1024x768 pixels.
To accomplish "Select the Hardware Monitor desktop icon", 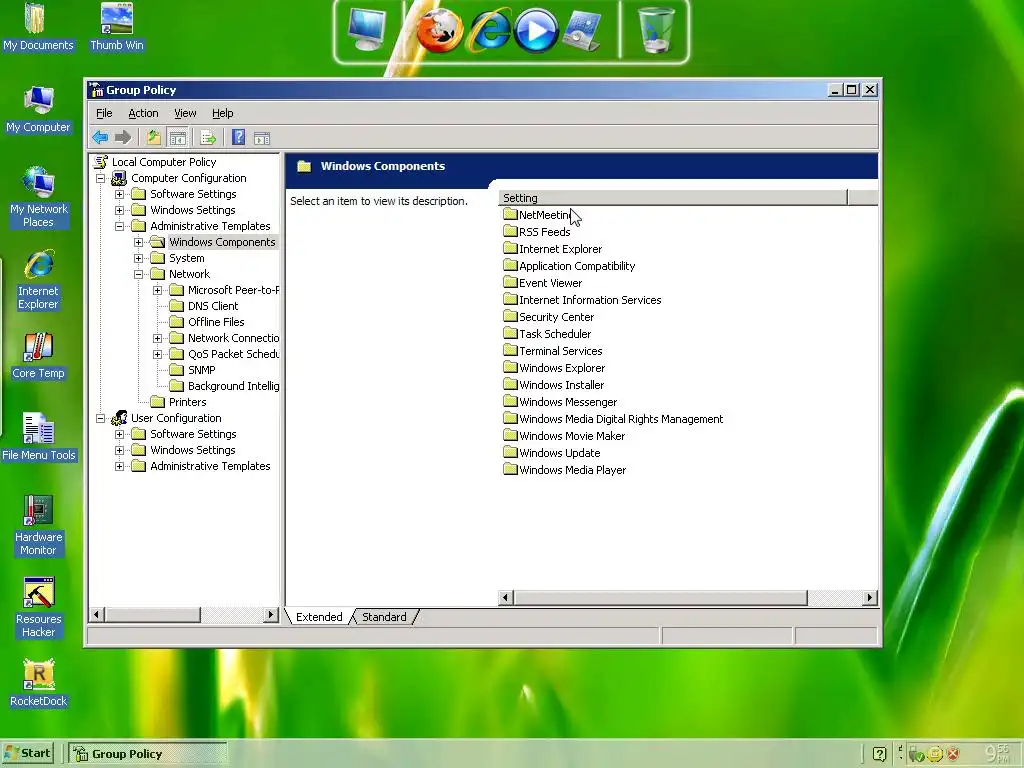I will [x=38, y=525].
